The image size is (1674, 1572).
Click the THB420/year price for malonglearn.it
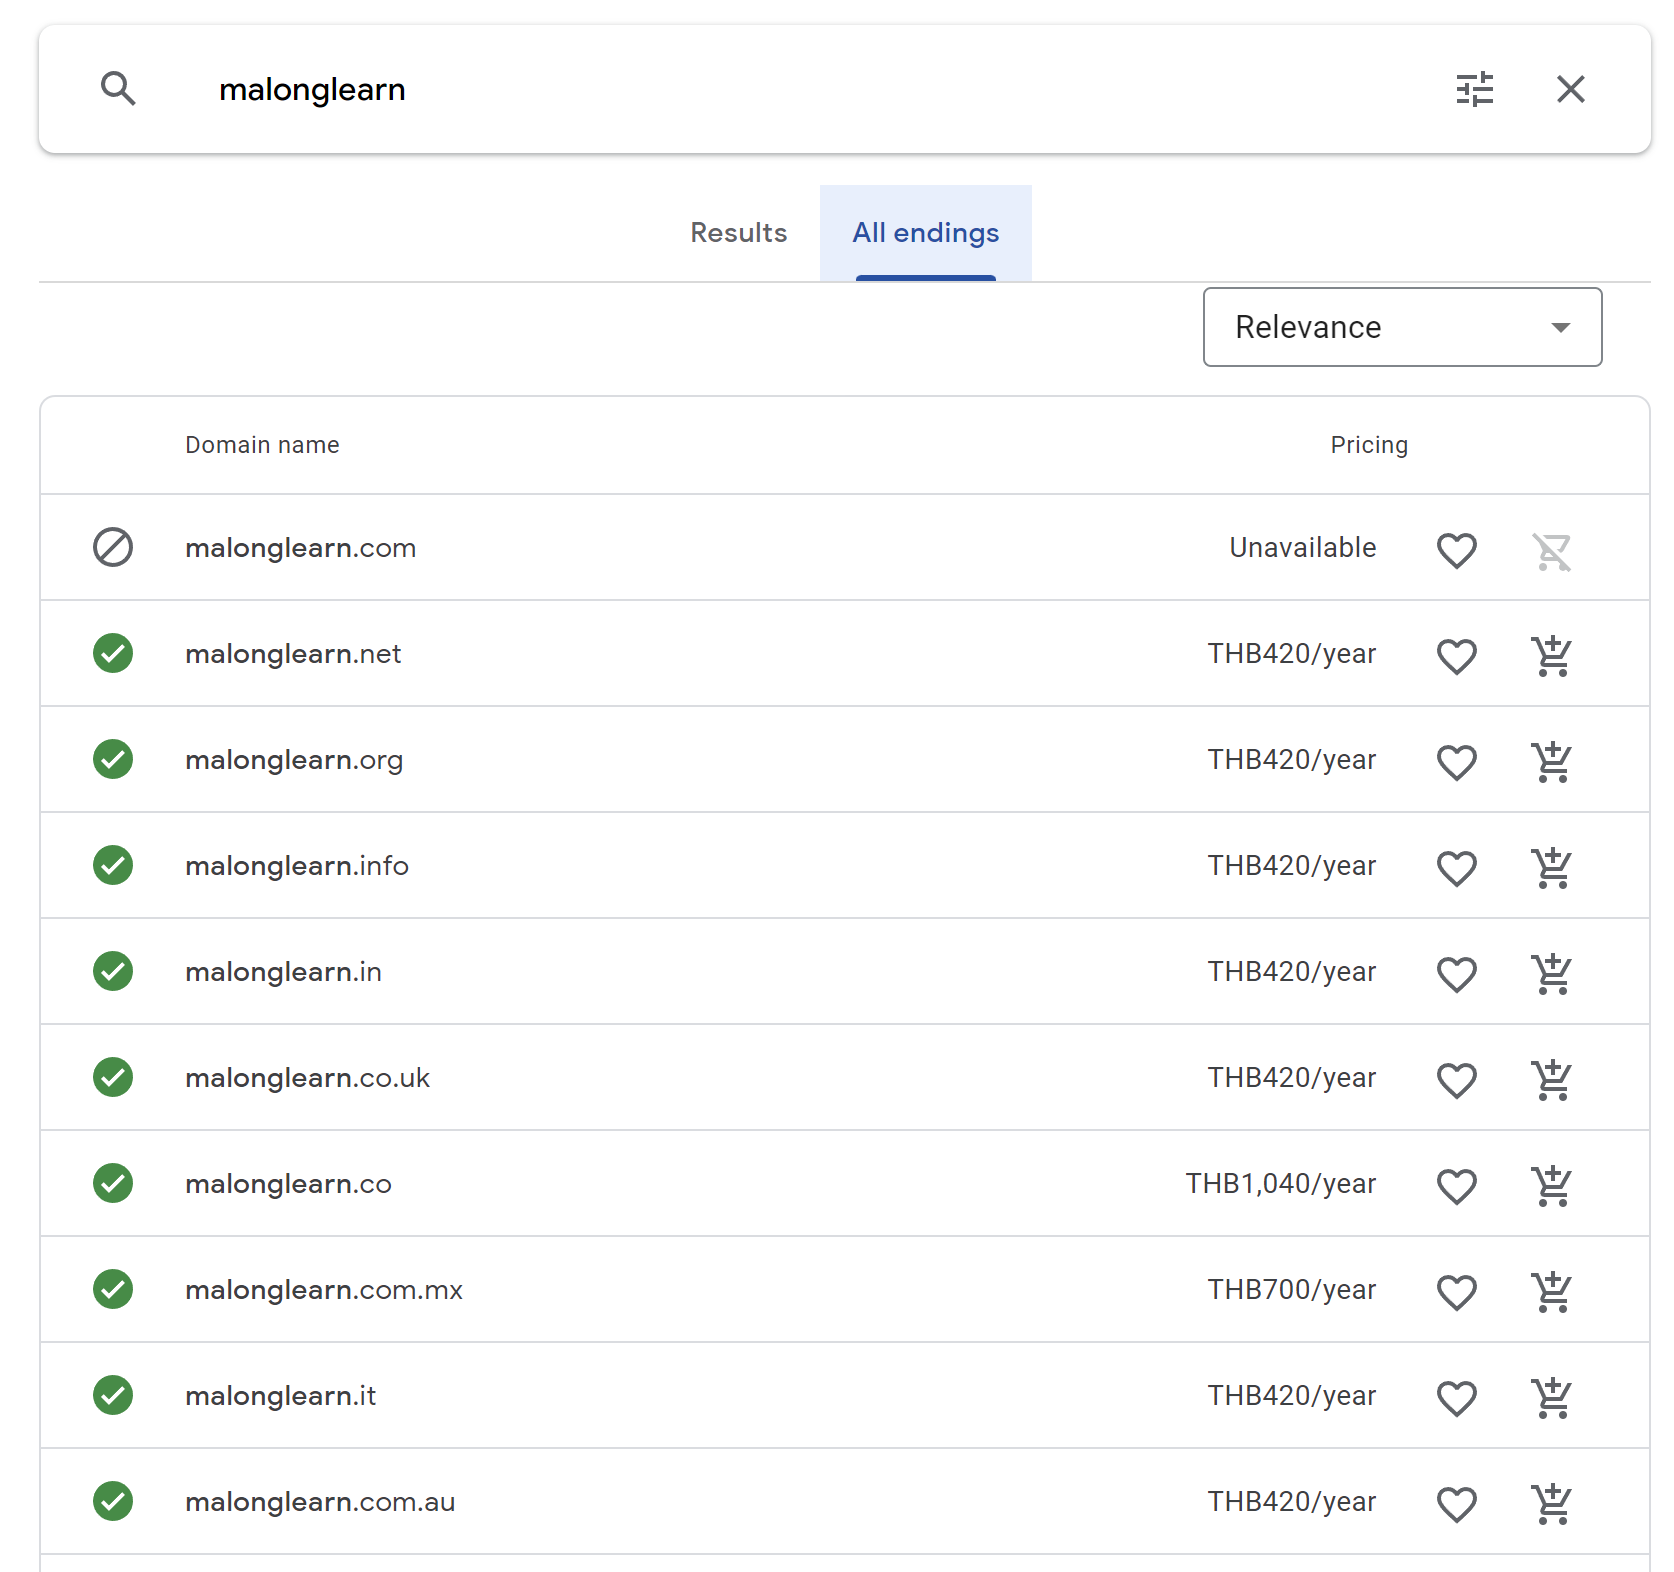(1292, 1396)
